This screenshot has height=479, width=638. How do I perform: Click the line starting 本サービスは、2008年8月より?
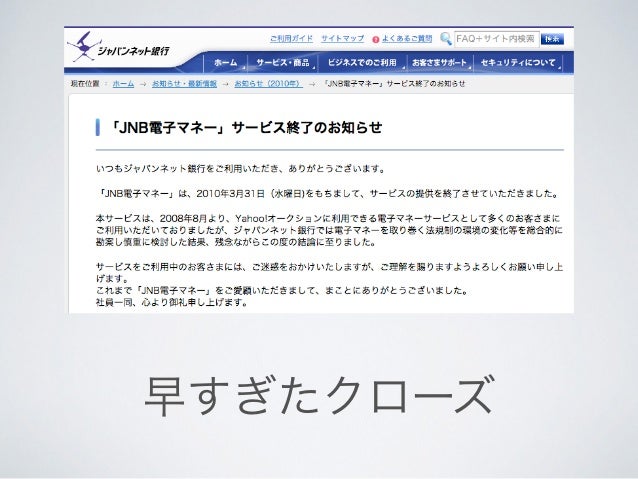[x=328, y=218]
